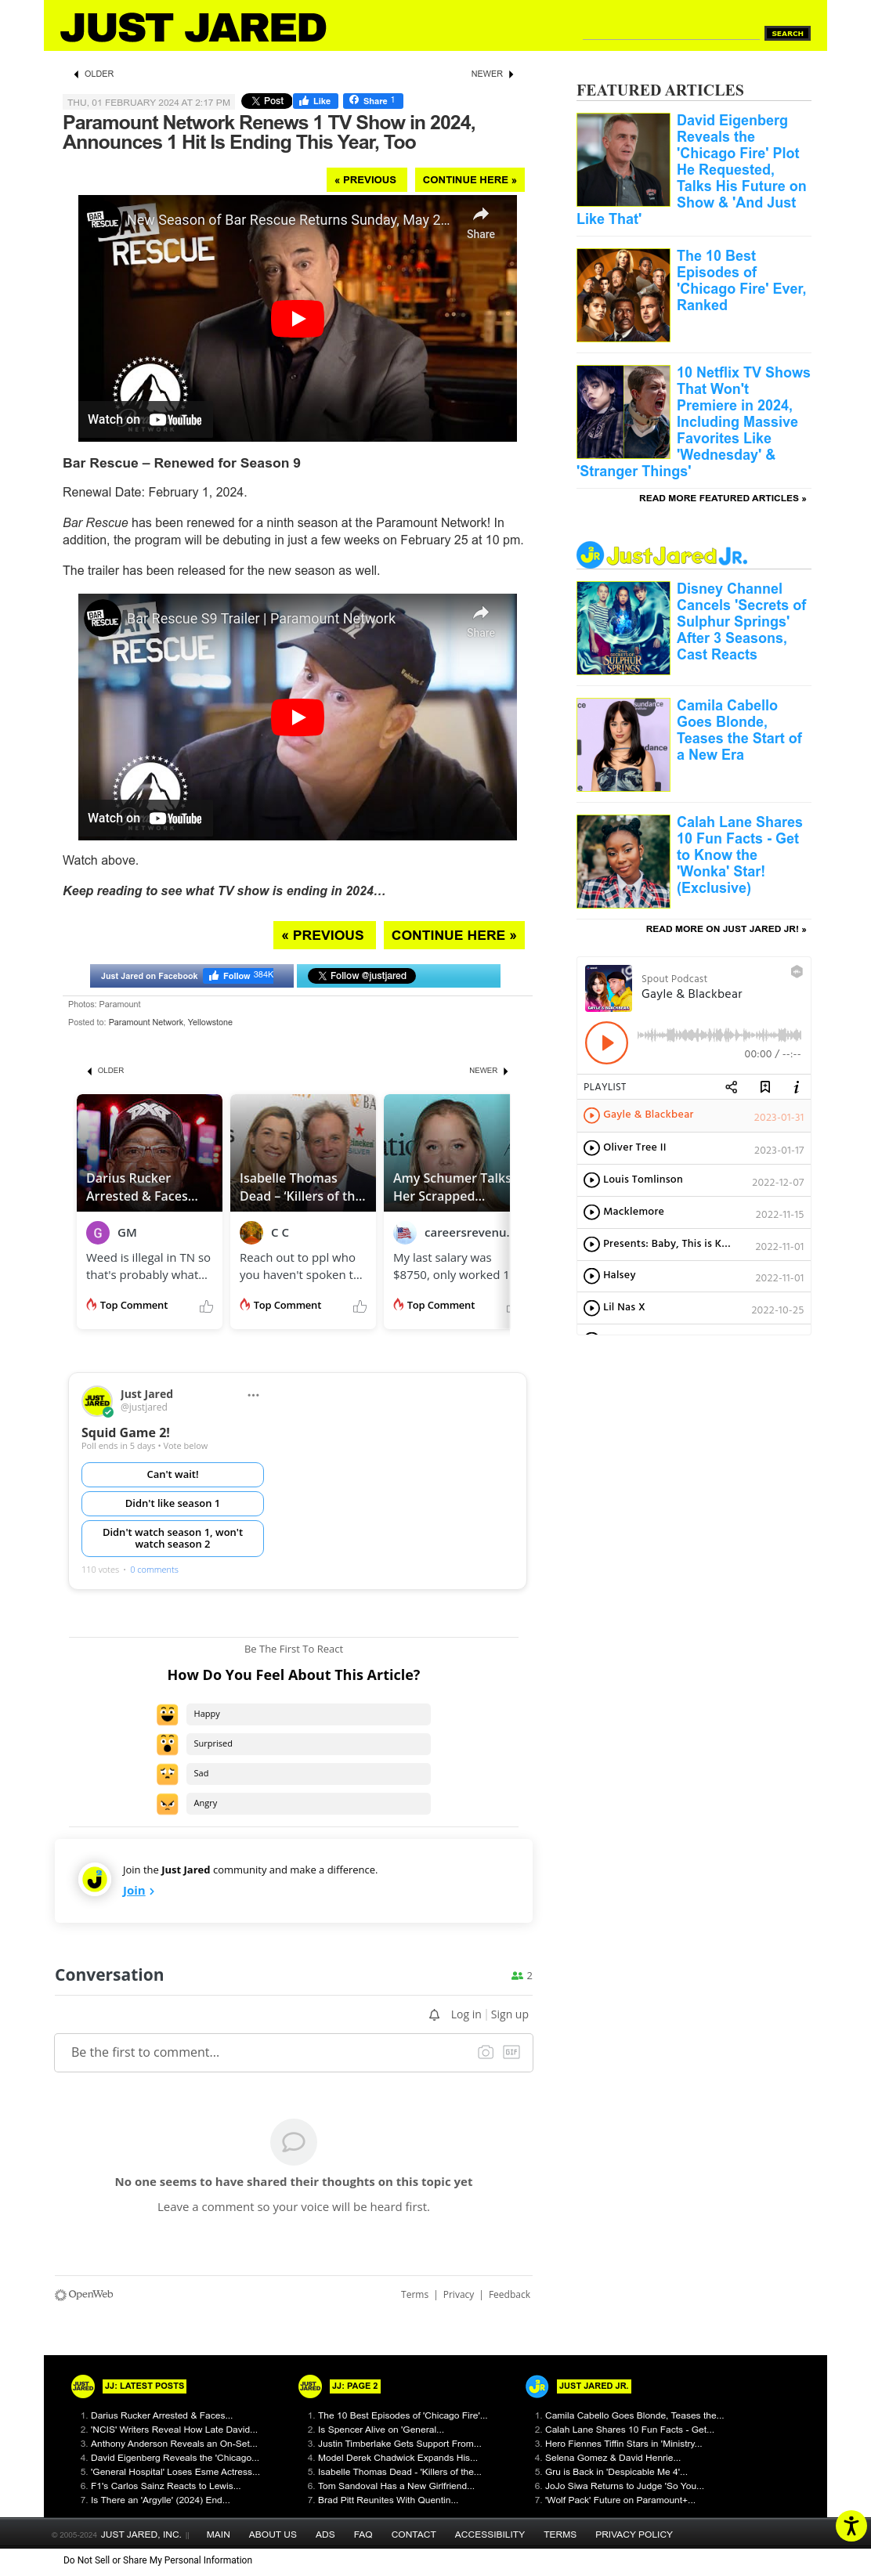Open ABOUT US in footer menu
The height and width of the screenshot is (2576, 871).
point(272,2535)
